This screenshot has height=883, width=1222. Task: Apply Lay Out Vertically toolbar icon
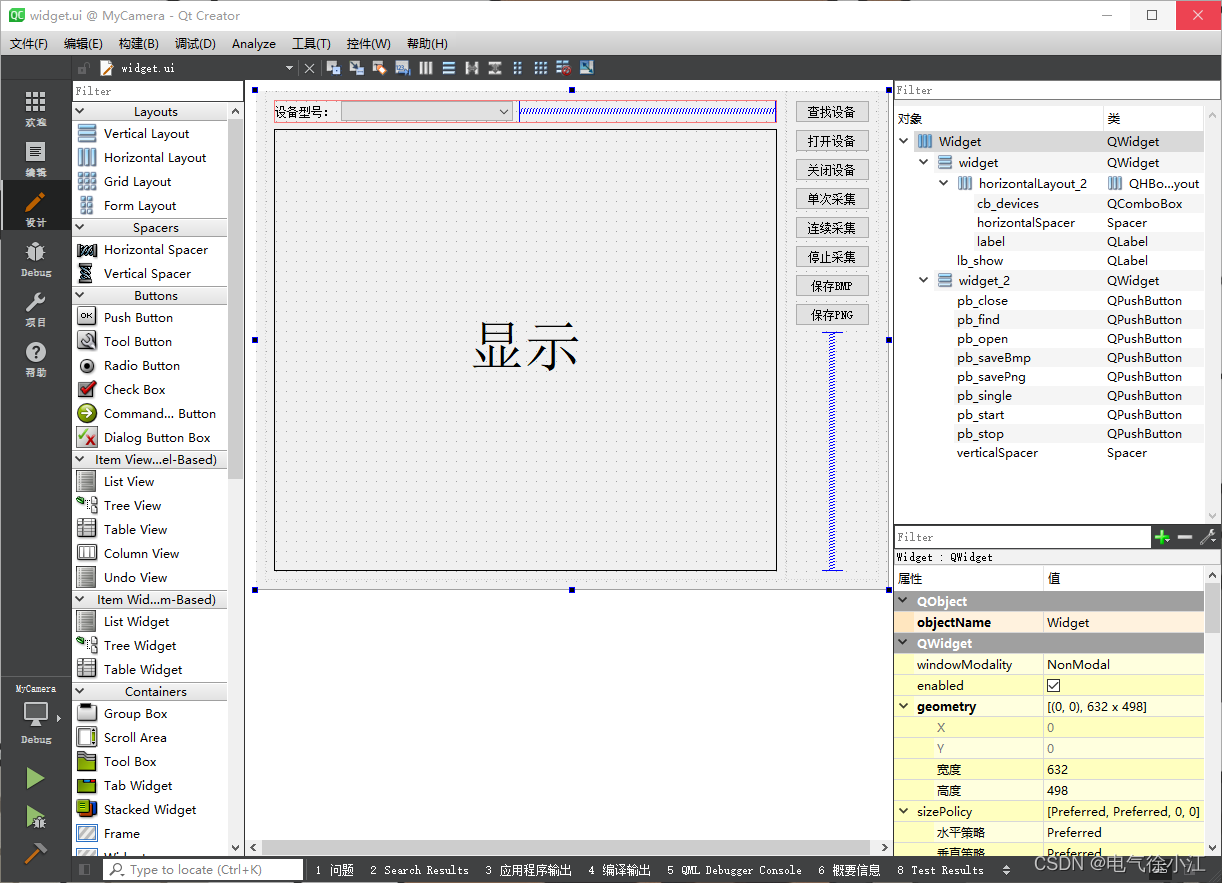pyautogui.click(x=449, y=68)
